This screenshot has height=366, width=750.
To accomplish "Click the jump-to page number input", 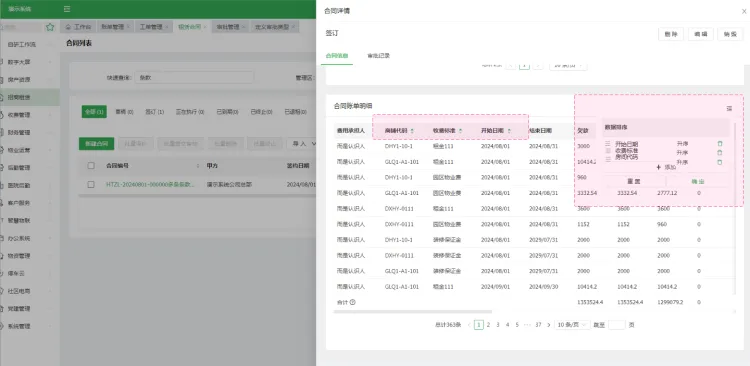I will [617, 324].
